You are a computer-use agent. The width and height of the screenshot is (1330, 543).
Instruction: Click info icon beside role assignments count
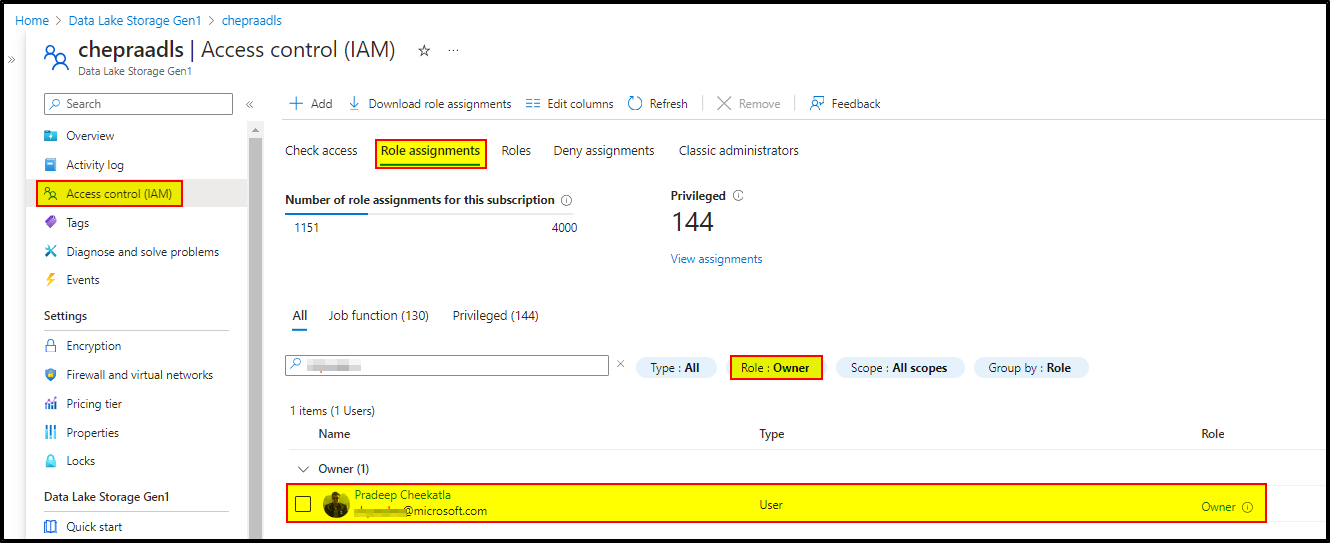pos(567,200)
